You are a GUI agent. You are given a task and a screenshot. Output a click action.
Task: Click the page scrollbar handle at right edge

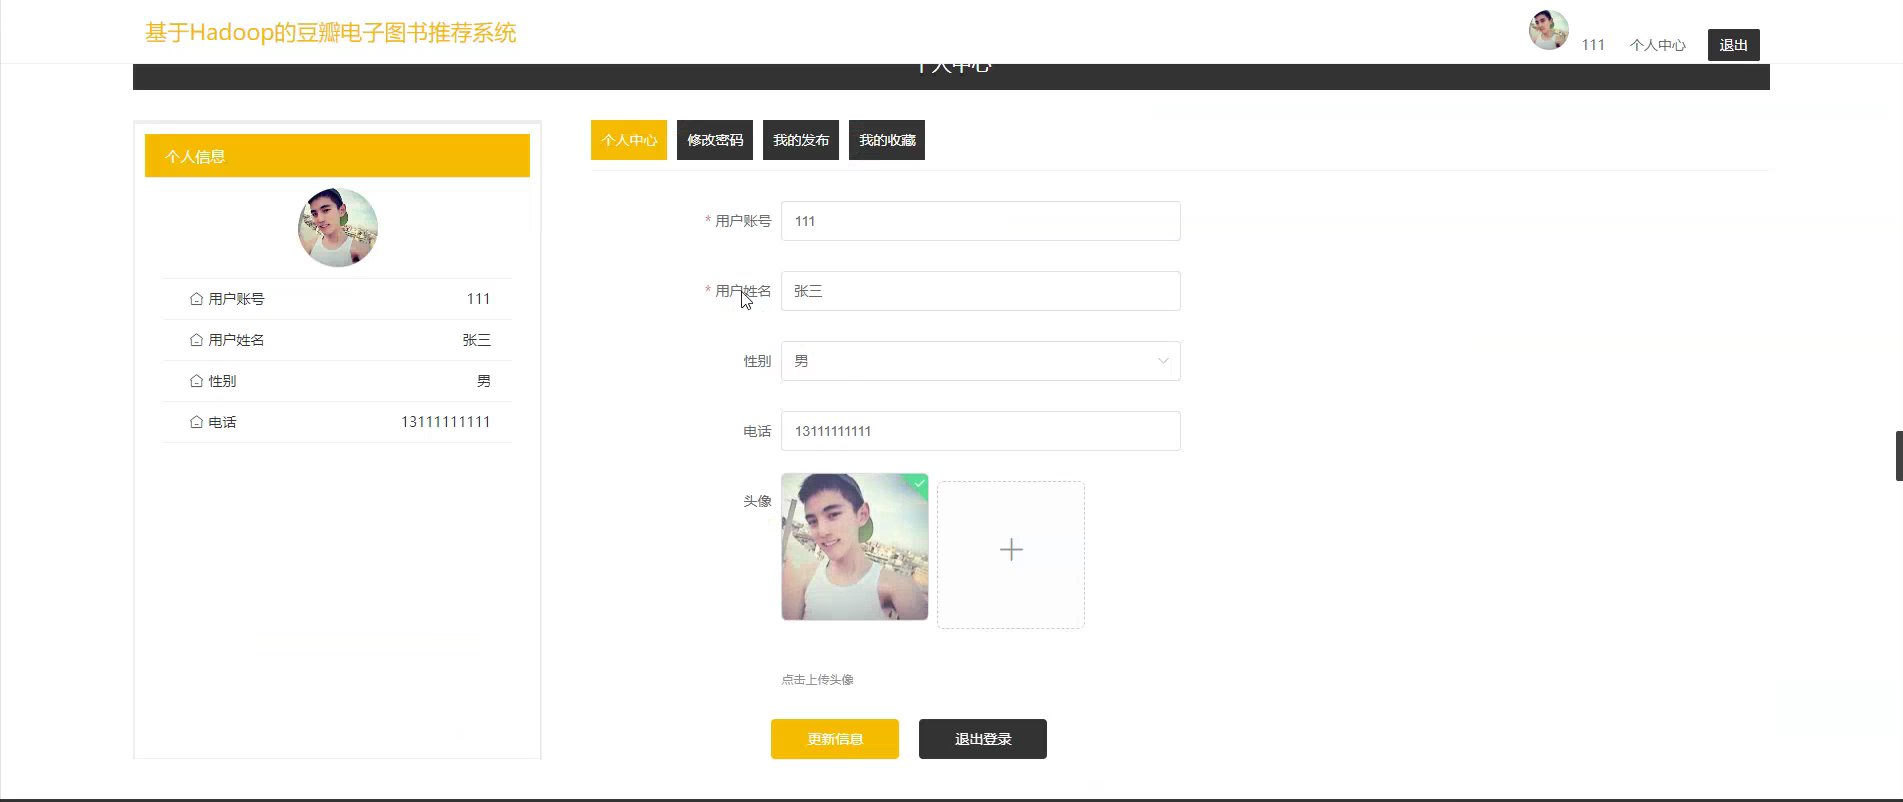[1899, 456]
